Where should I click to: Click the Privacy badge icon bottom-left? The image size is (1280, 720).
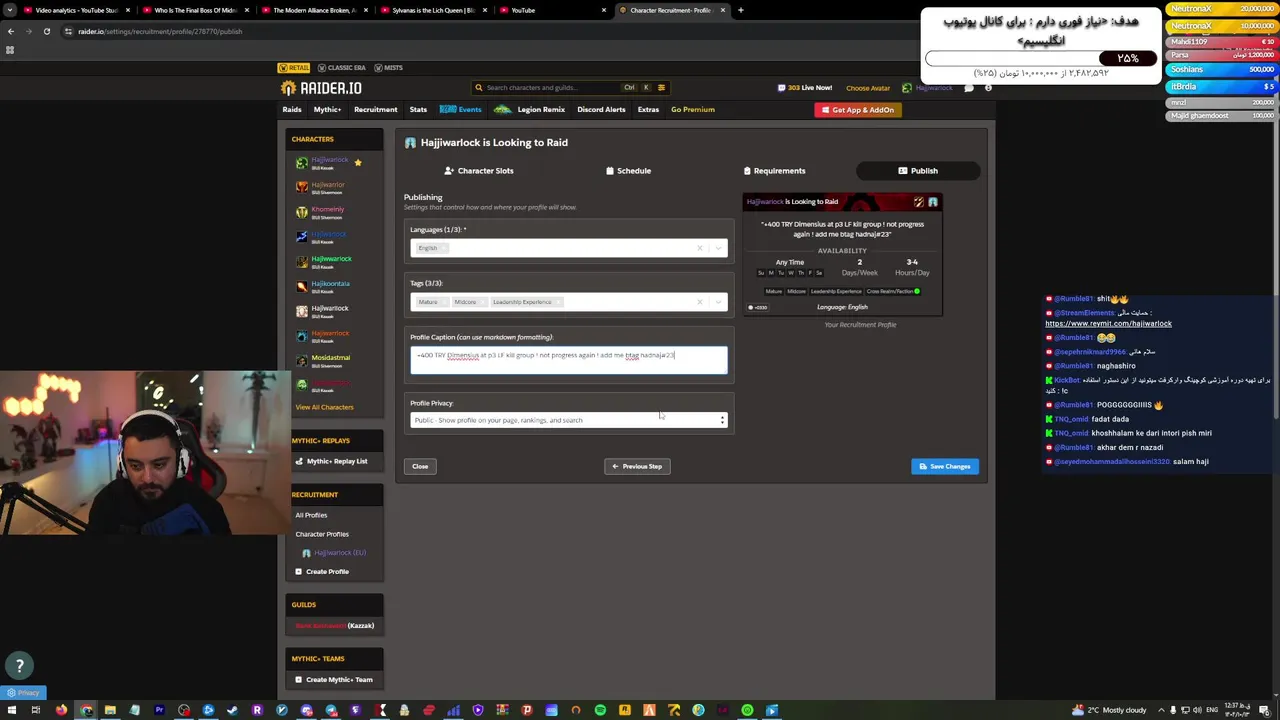coord(11,693)
